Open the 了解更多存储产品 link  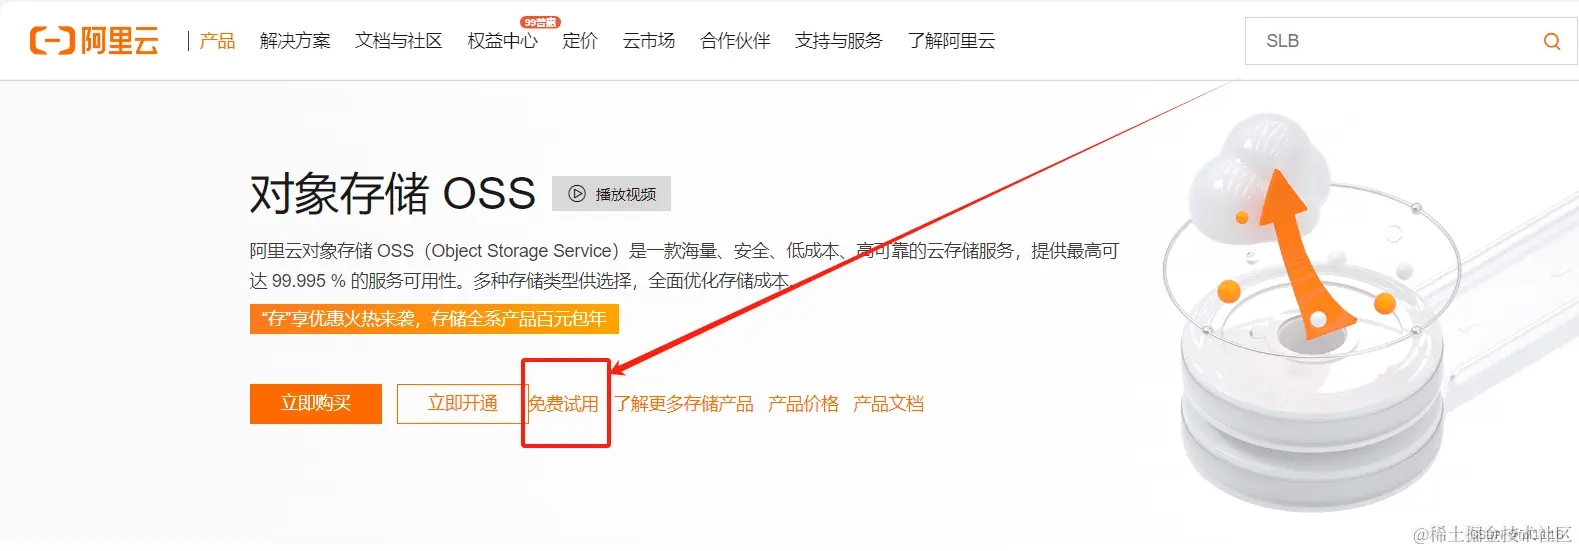coord(684,404)
